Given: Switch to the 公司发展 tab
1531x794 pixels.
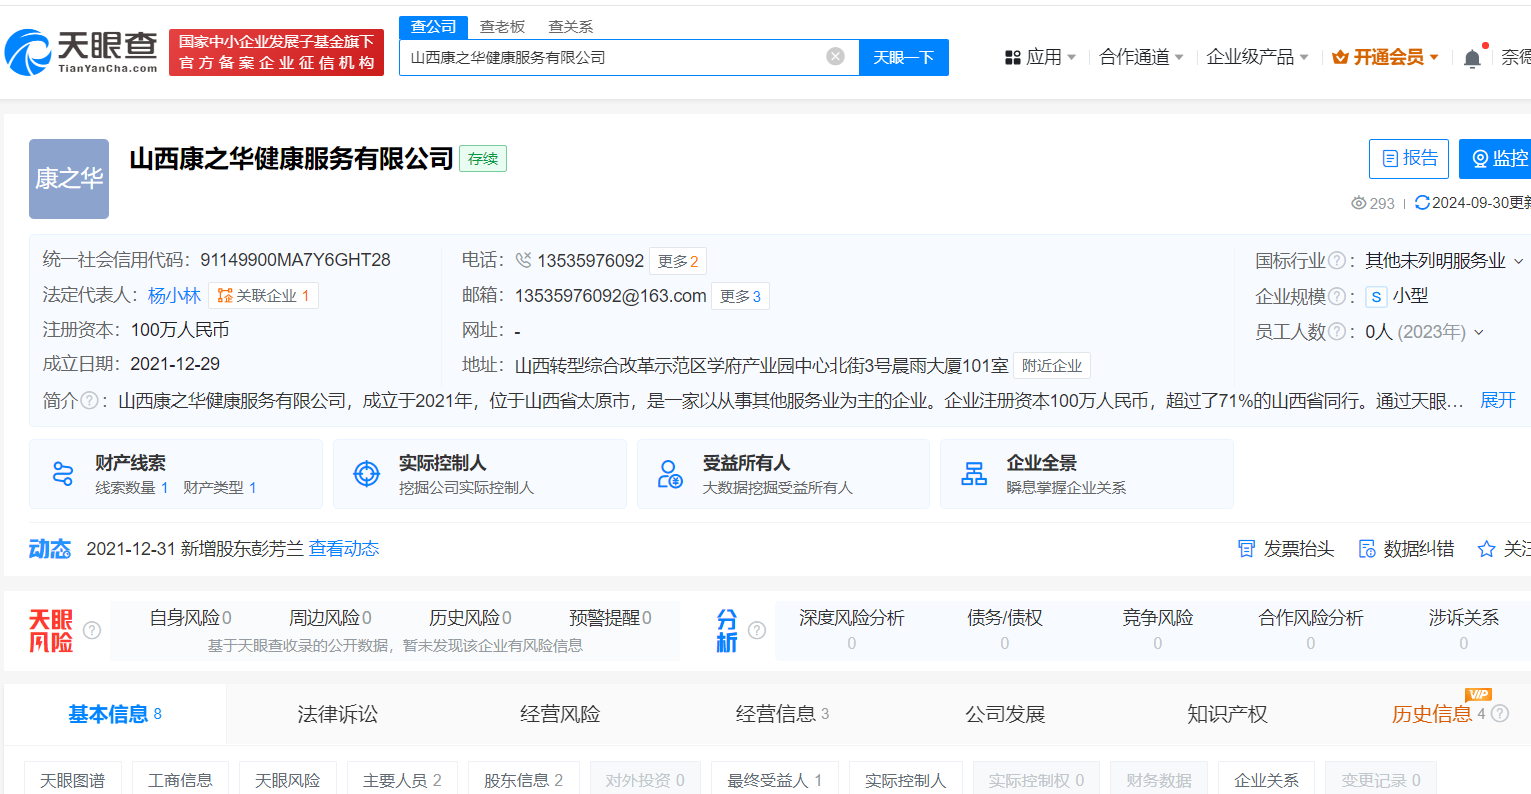Looking at the screenshot, I should 1005,714.
